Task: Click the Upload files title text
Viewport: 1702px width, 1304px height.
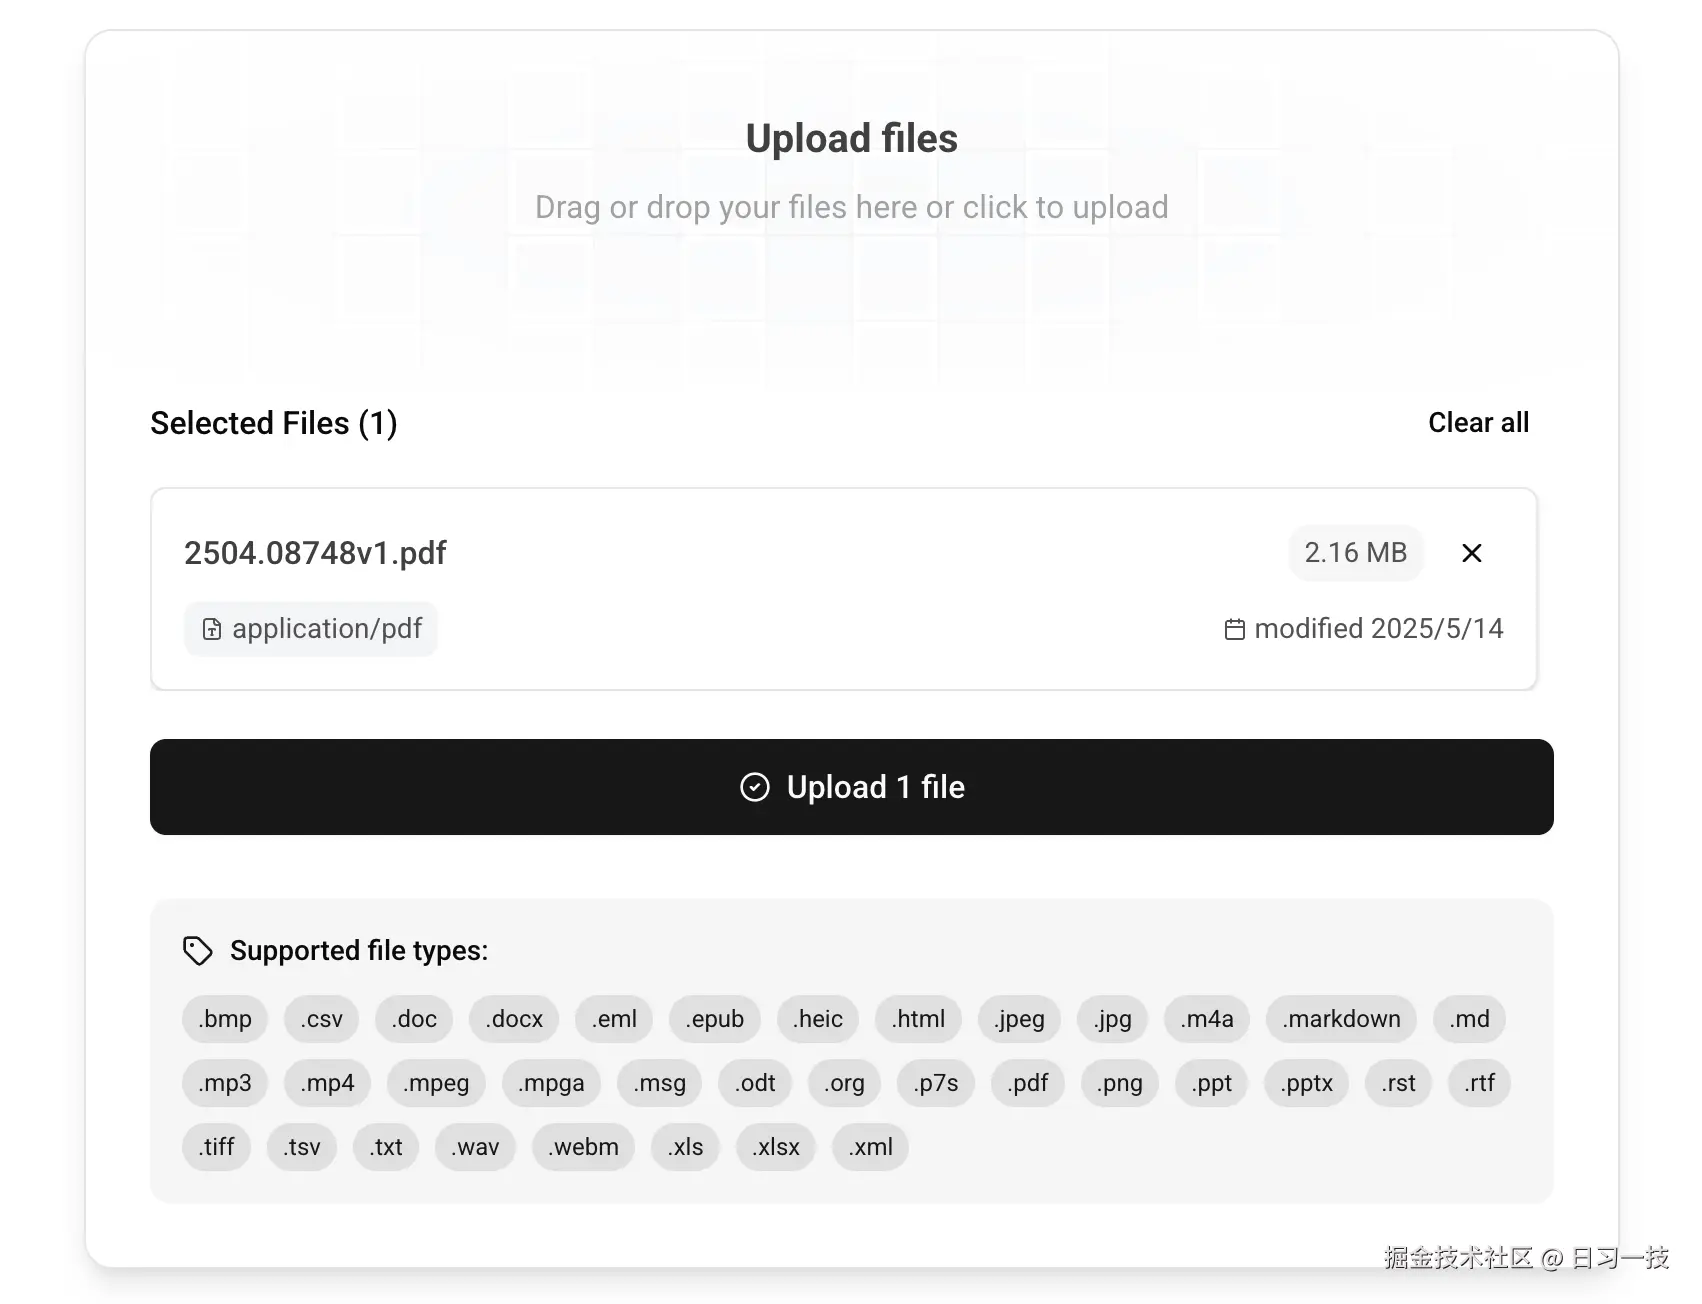Action: click(x=850, y=138)
